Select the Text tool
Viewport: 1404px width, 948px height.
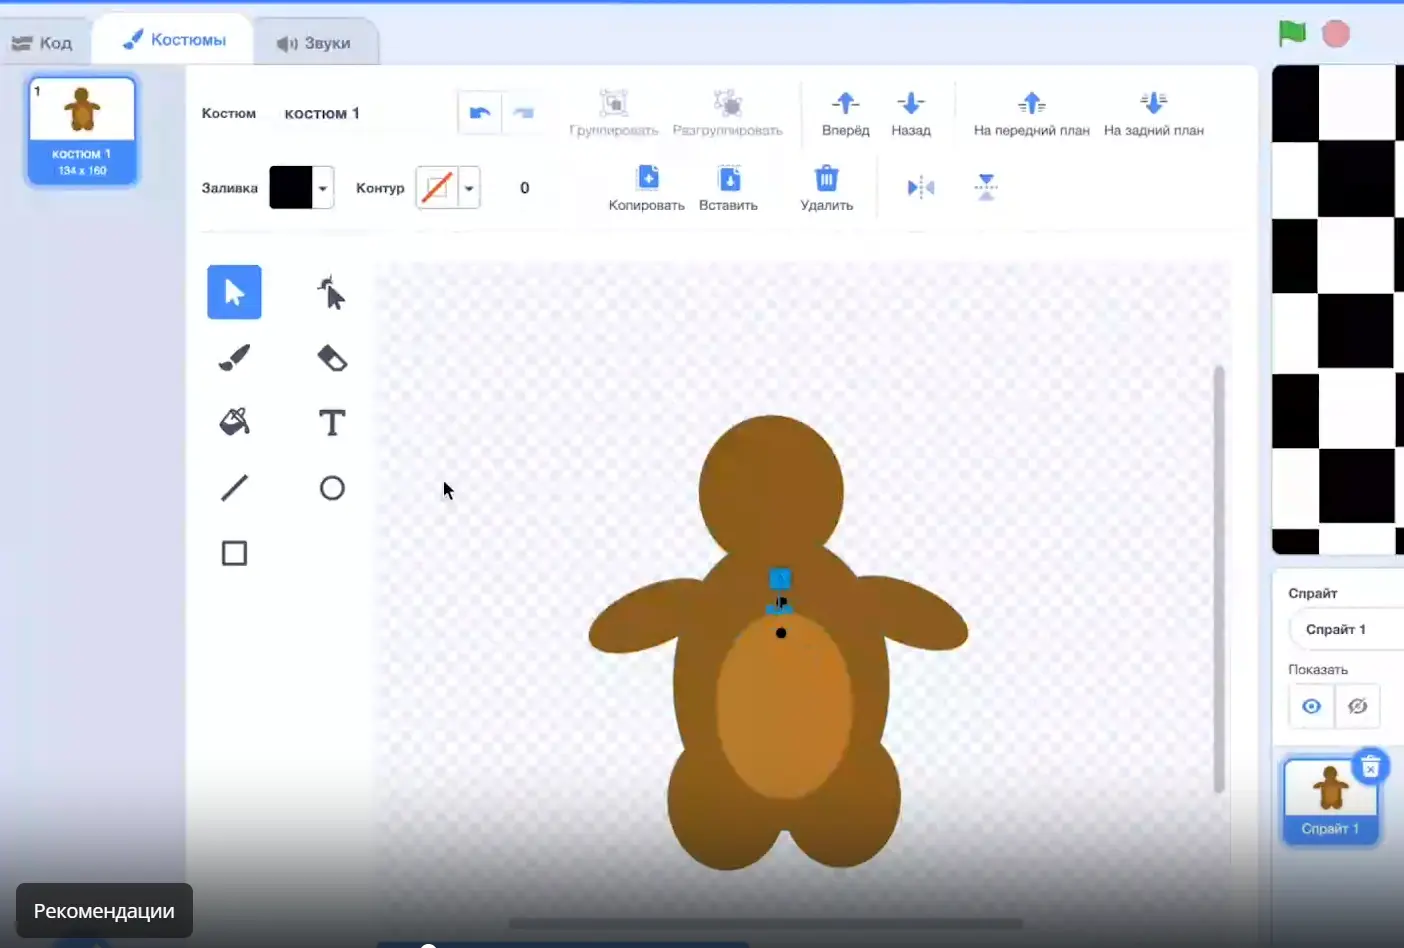click(332, 422)
